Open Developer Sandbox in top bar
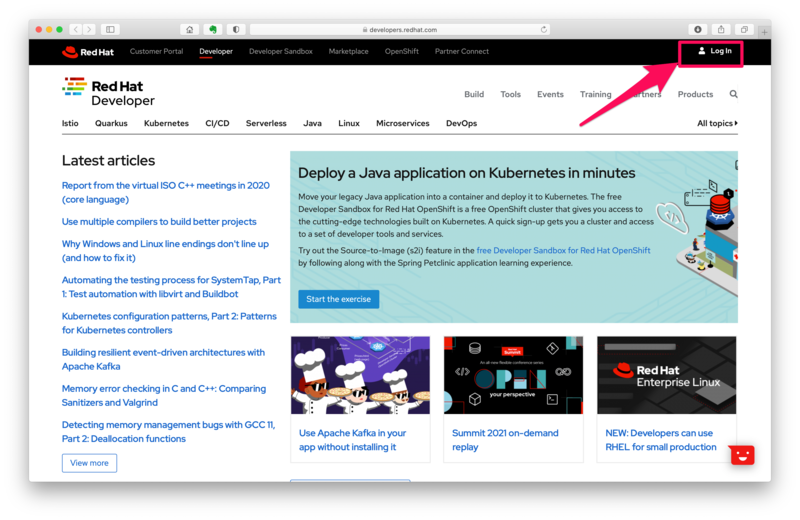 281,52
